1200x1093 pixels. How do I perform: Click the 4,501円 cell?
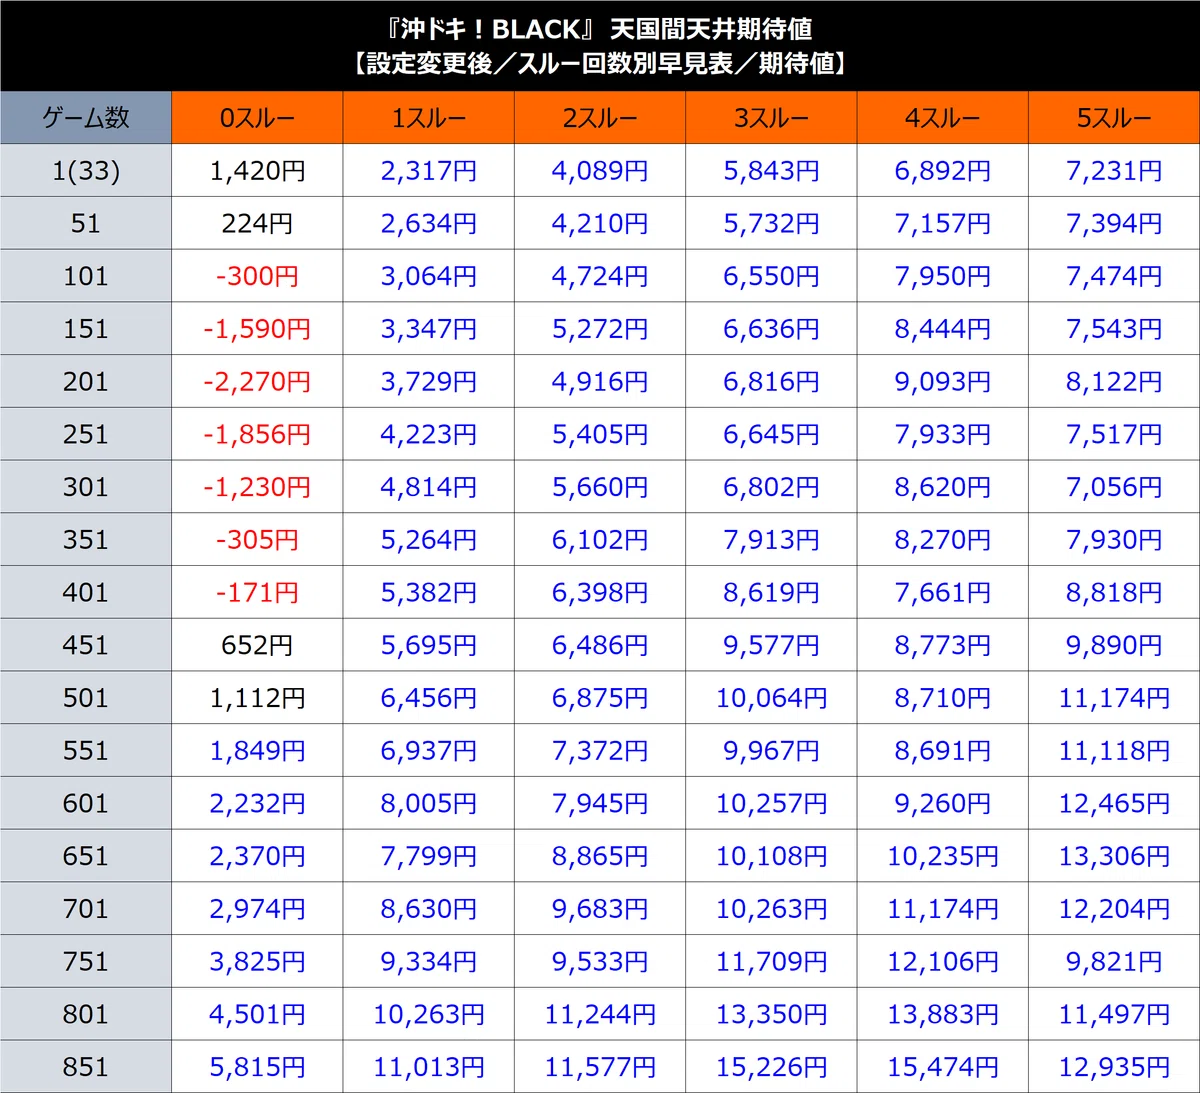point(257,1014)
